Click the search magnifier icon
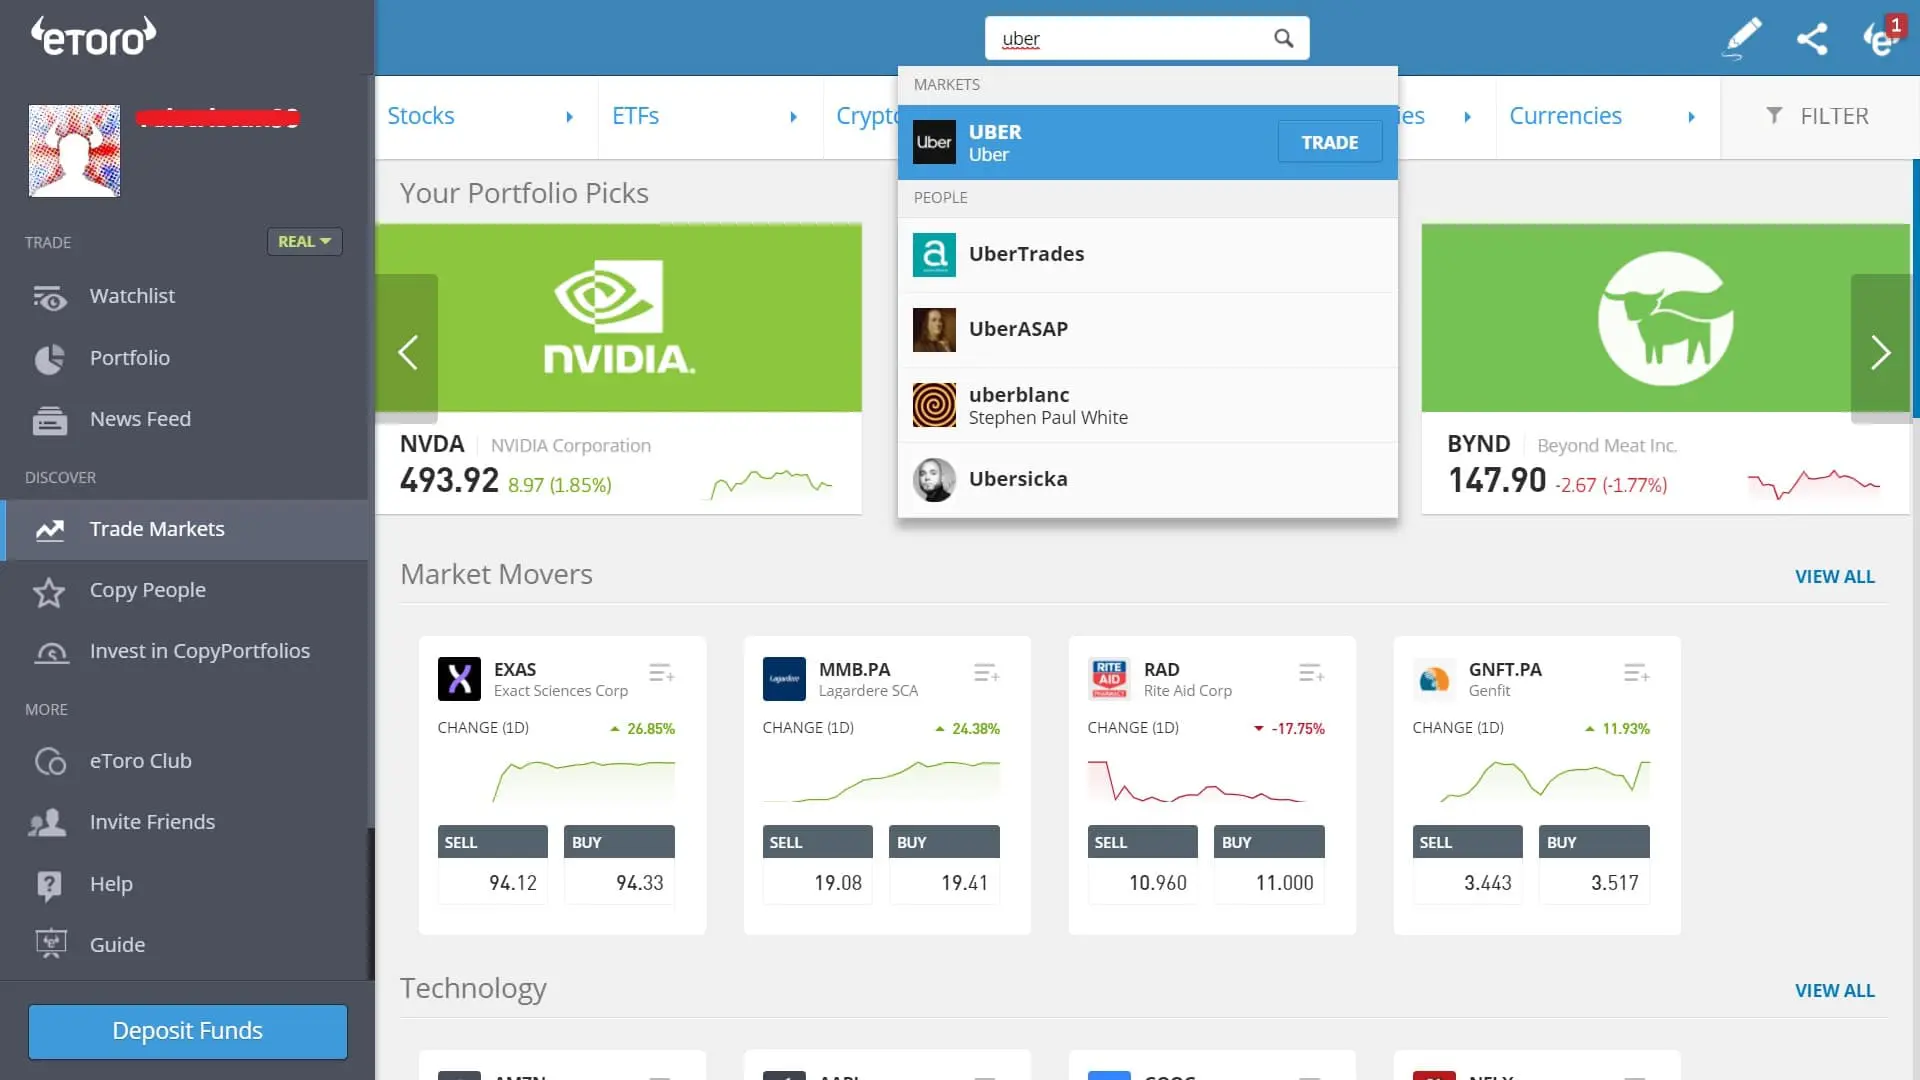This screenshot has height=1080, width=1920. click(x=1284, y=38)
